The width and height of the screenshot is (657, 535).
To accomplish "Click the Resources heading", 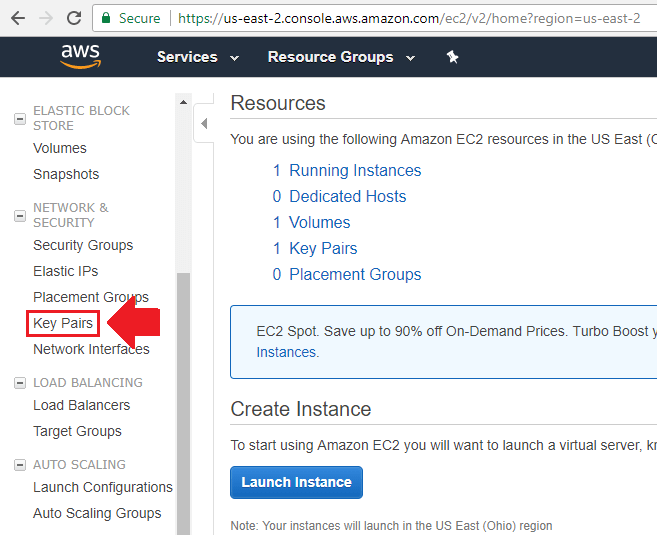I will click(x=278, y=103).
